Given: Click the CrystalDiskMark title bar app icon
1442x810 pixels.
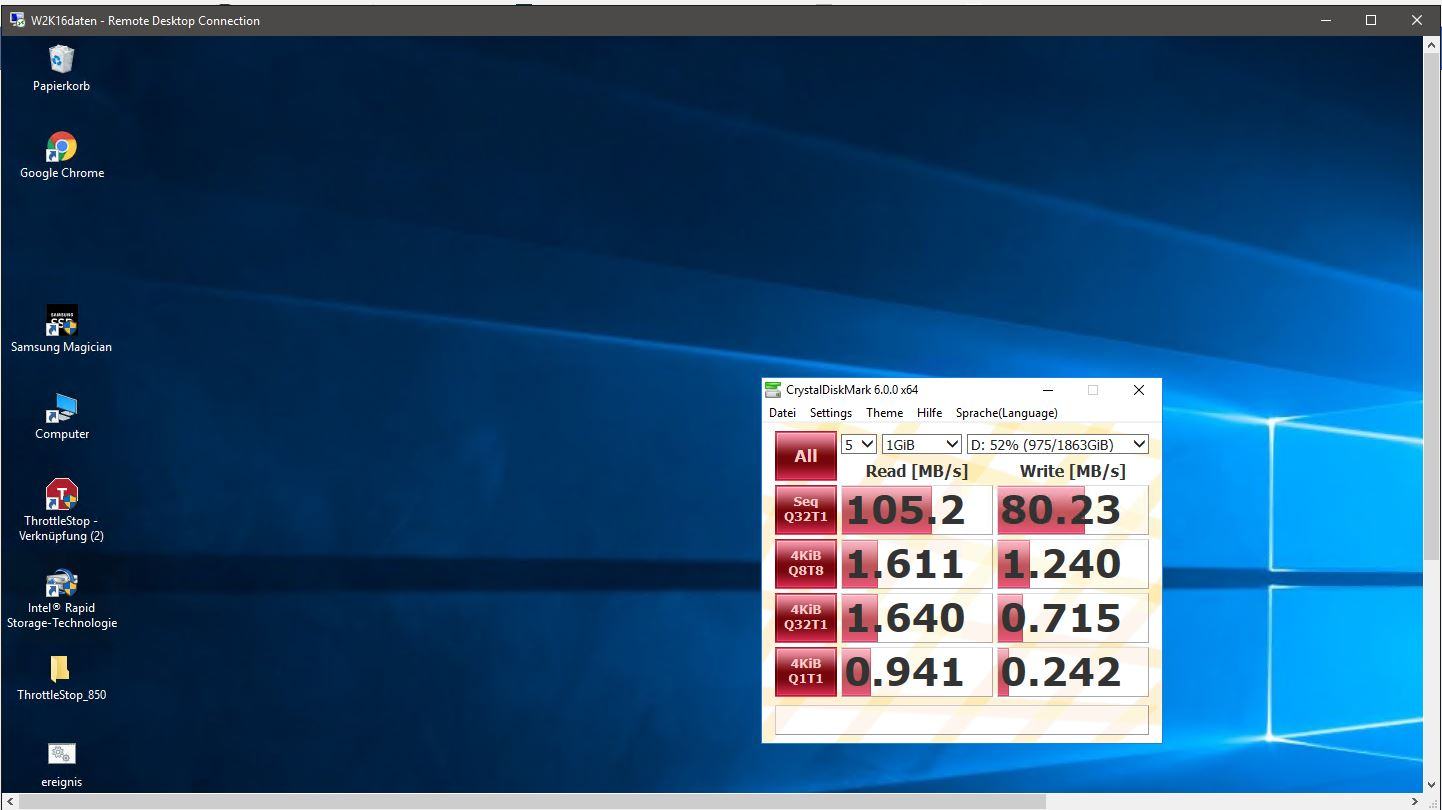Looking at the screenshot, I should (x=772, y=390).
